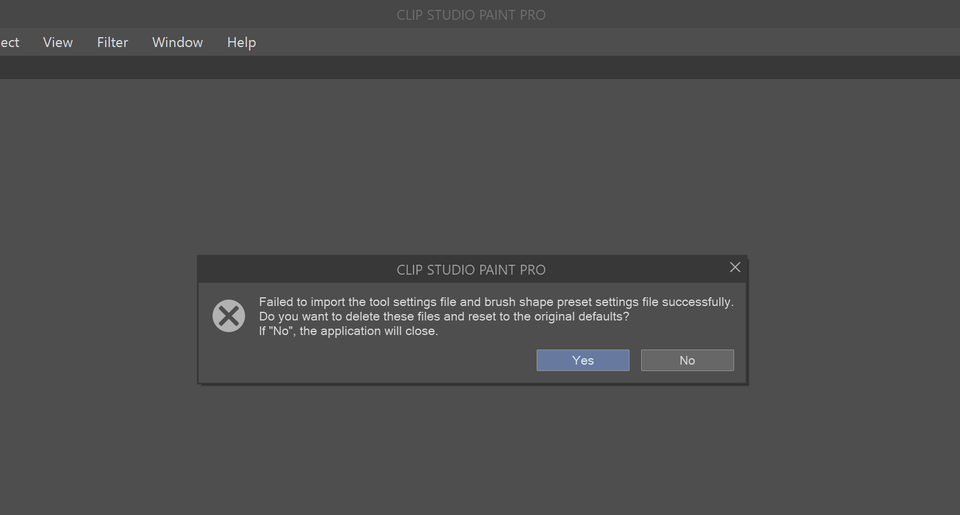The height and width of the screenshot is (515, 960).
Task: Open the Filter menu
Action: (x=112, y=42)
